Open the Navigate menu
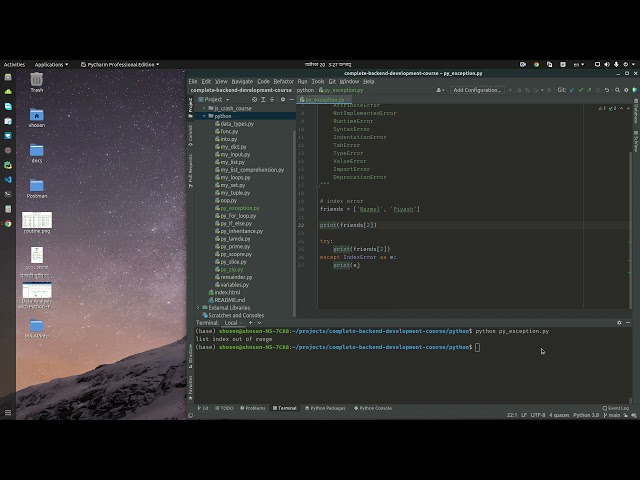 pos(242,82)
